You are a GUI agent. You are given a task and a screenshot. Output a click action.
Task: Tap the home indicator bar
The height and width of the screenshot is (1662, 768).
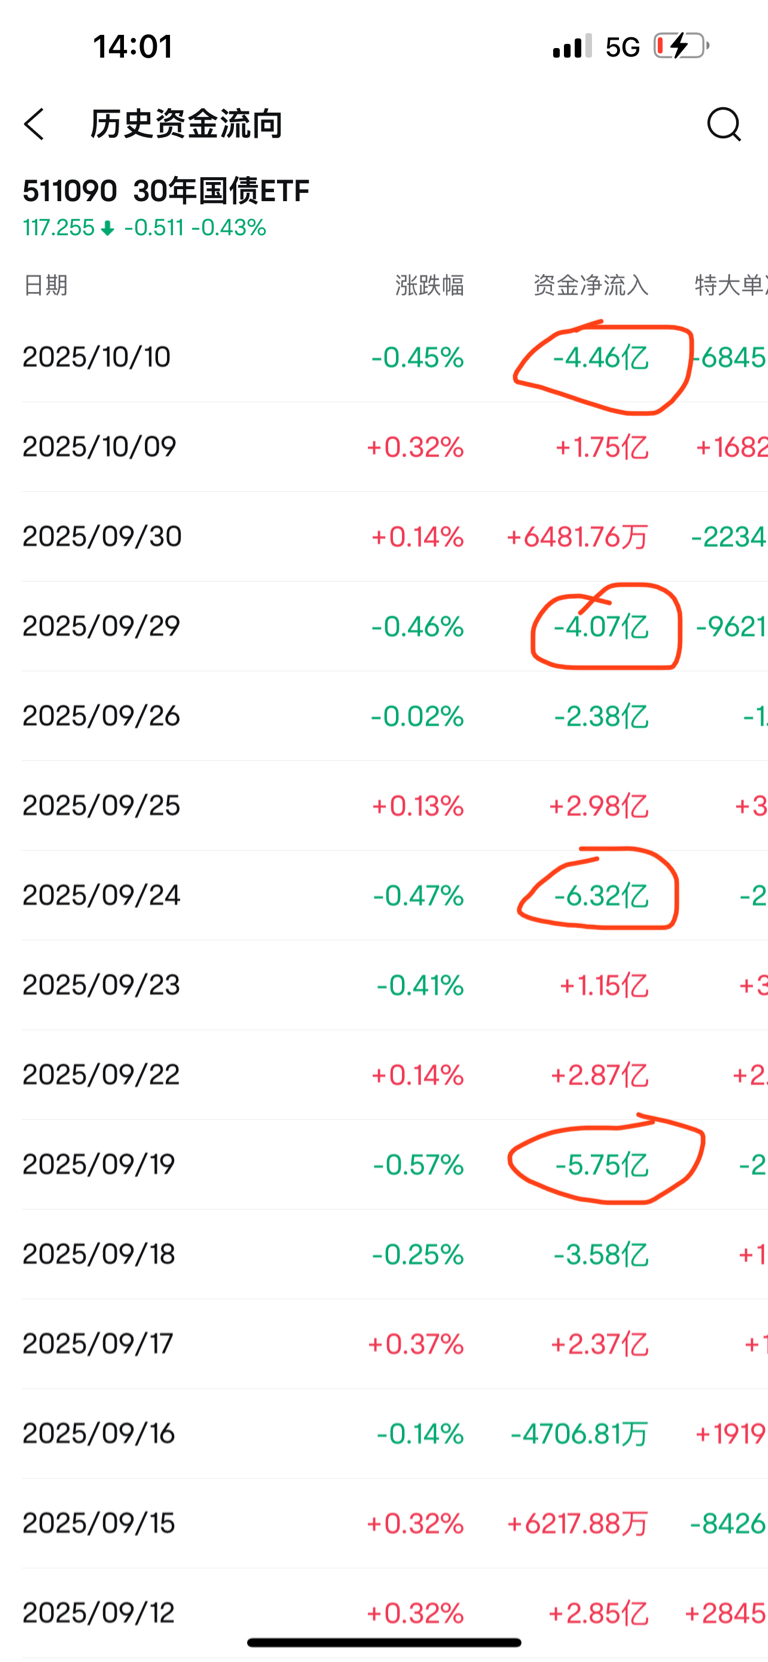click(x=384, y=1642)
